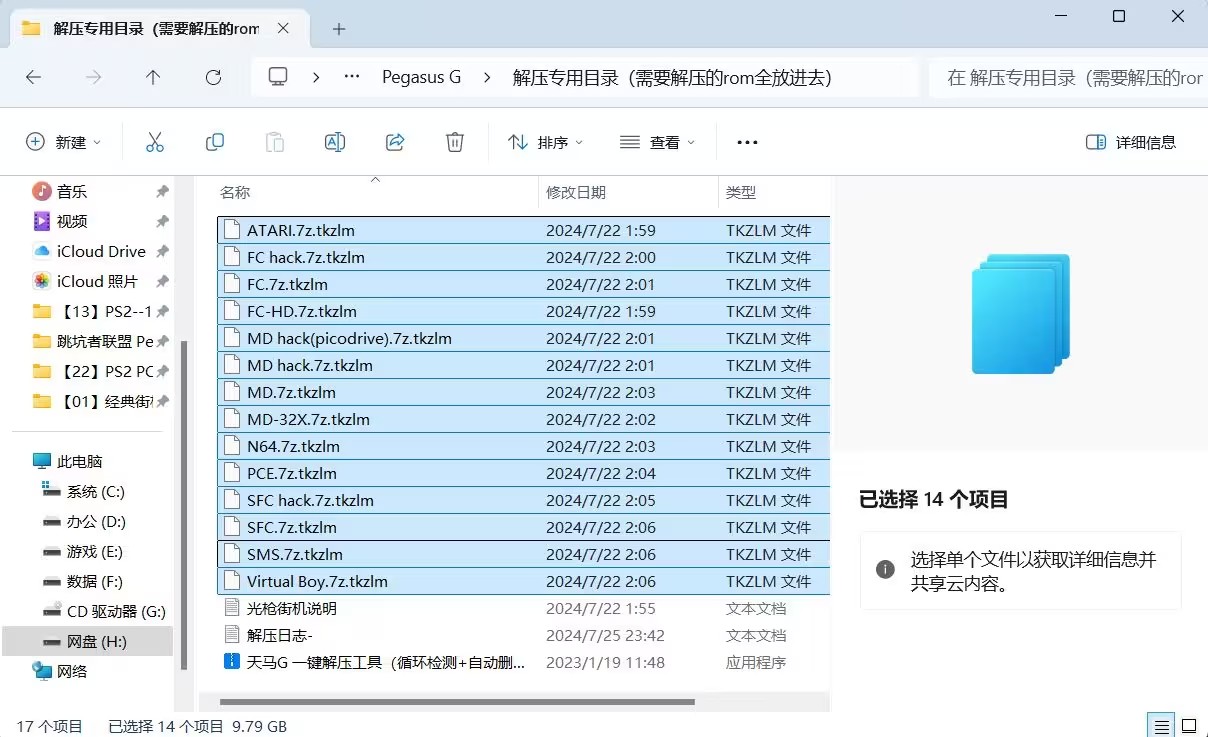Refresh the current folder view
Image resolution: width=1208 pixels, height=737 pixels.
click(212, 77)
